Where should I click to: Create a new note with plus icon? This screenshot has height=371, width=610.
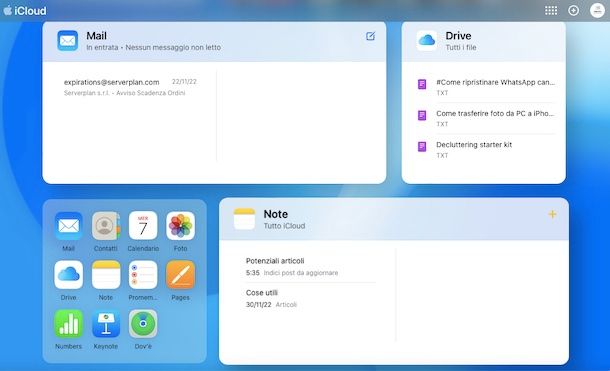click(552, 214)
